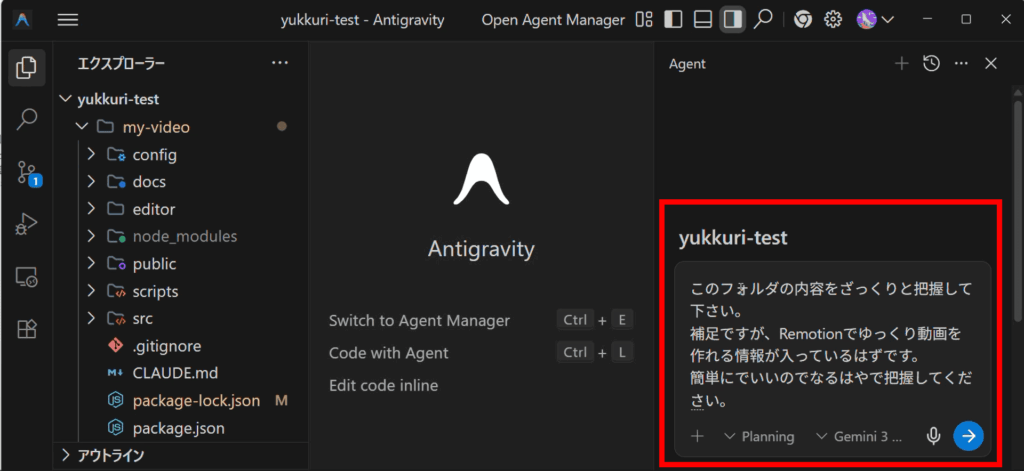
Task: Open the Chrome browser icon in title bar
Action: tap(802, 19)
